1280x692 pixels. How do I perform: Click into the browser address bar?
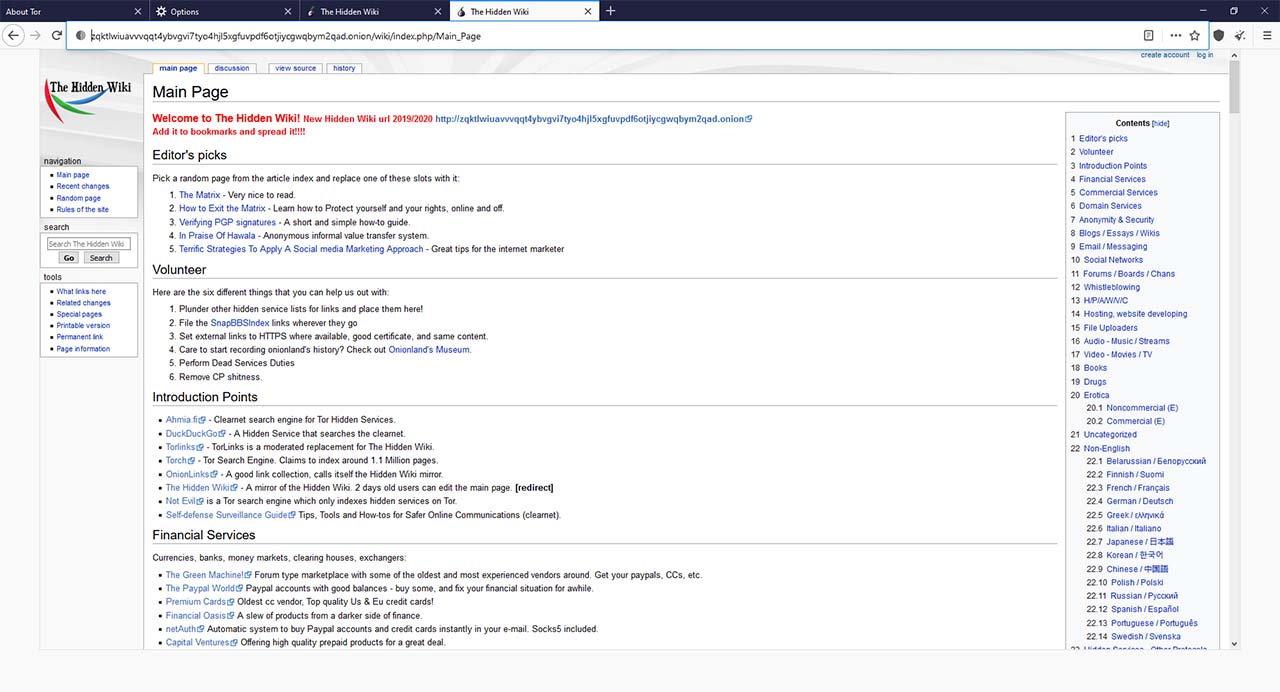pos(610,36)
